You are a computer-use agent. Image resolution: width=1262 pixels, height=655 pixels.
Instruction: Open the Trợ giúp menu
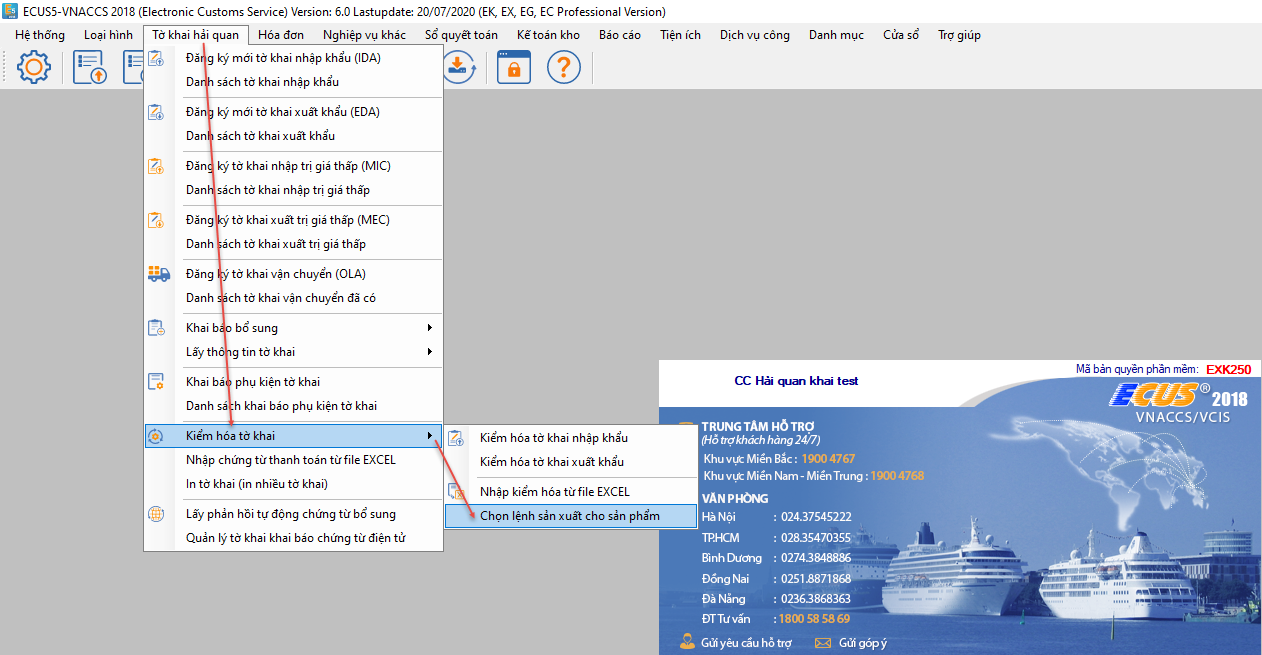click(x=959, y=35)
